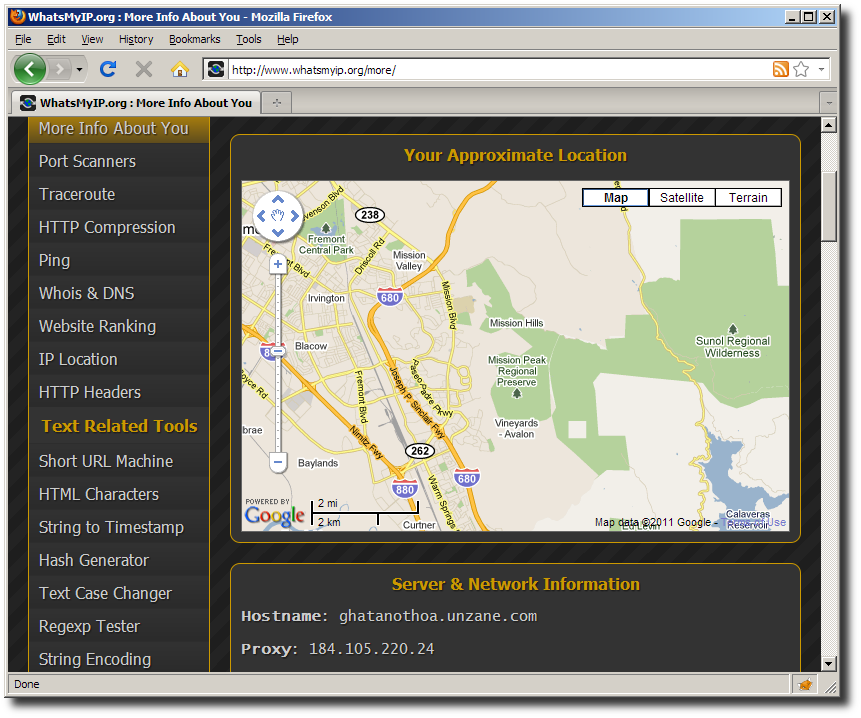The width and height of the screenshot is (861, 718).
Task: Click the RSS feed icon in address bar
Action: (x=780, y=69)
